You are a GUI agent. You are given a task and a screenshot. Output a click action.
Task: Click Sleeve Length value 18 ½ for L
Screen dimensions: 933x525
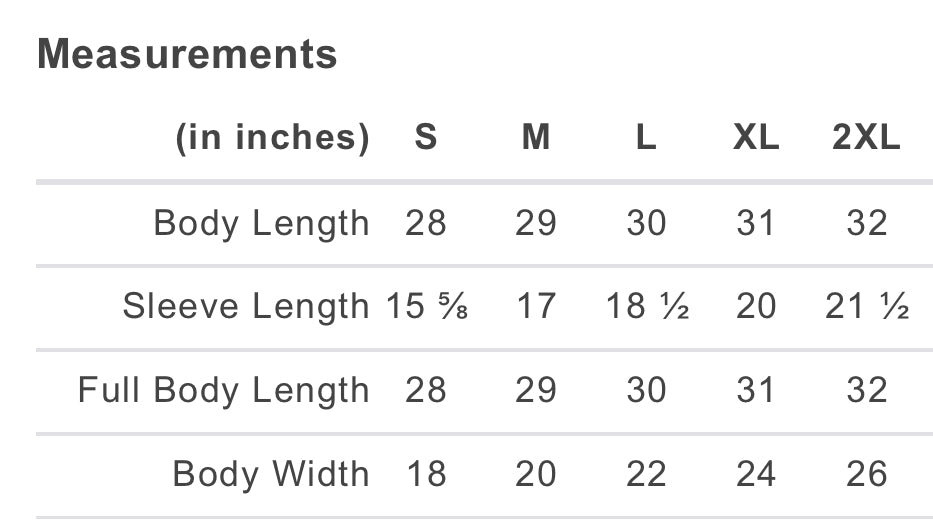(x=647, y=306)
